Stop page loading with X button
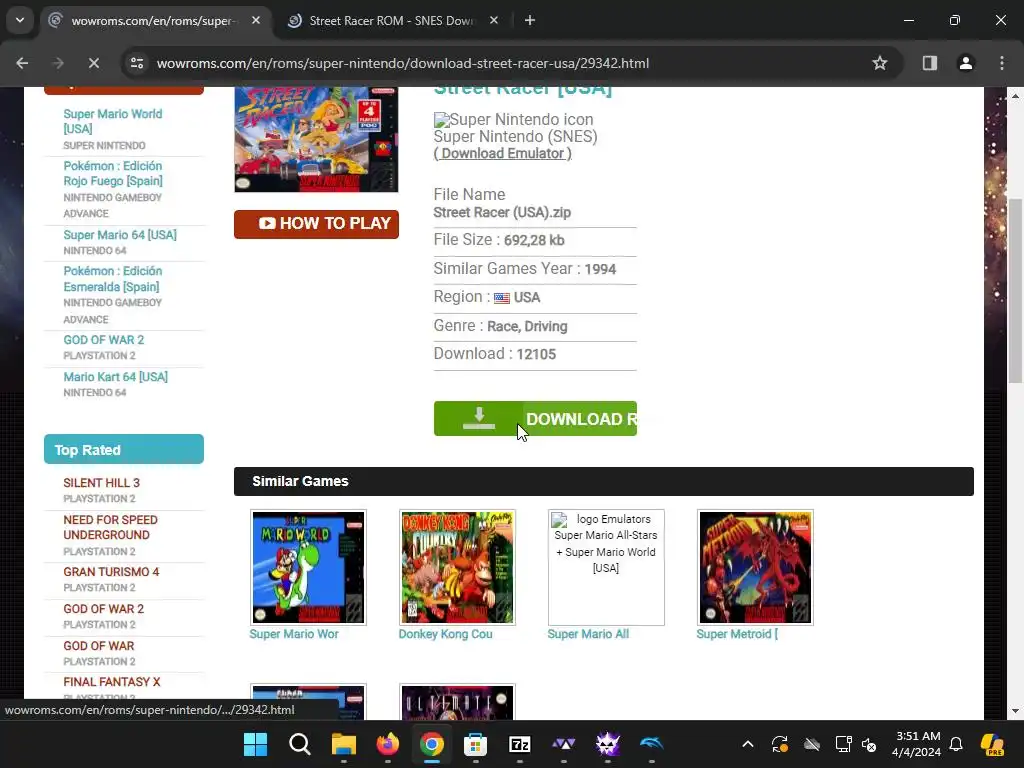1024x768 pixels. coord(93,63)
